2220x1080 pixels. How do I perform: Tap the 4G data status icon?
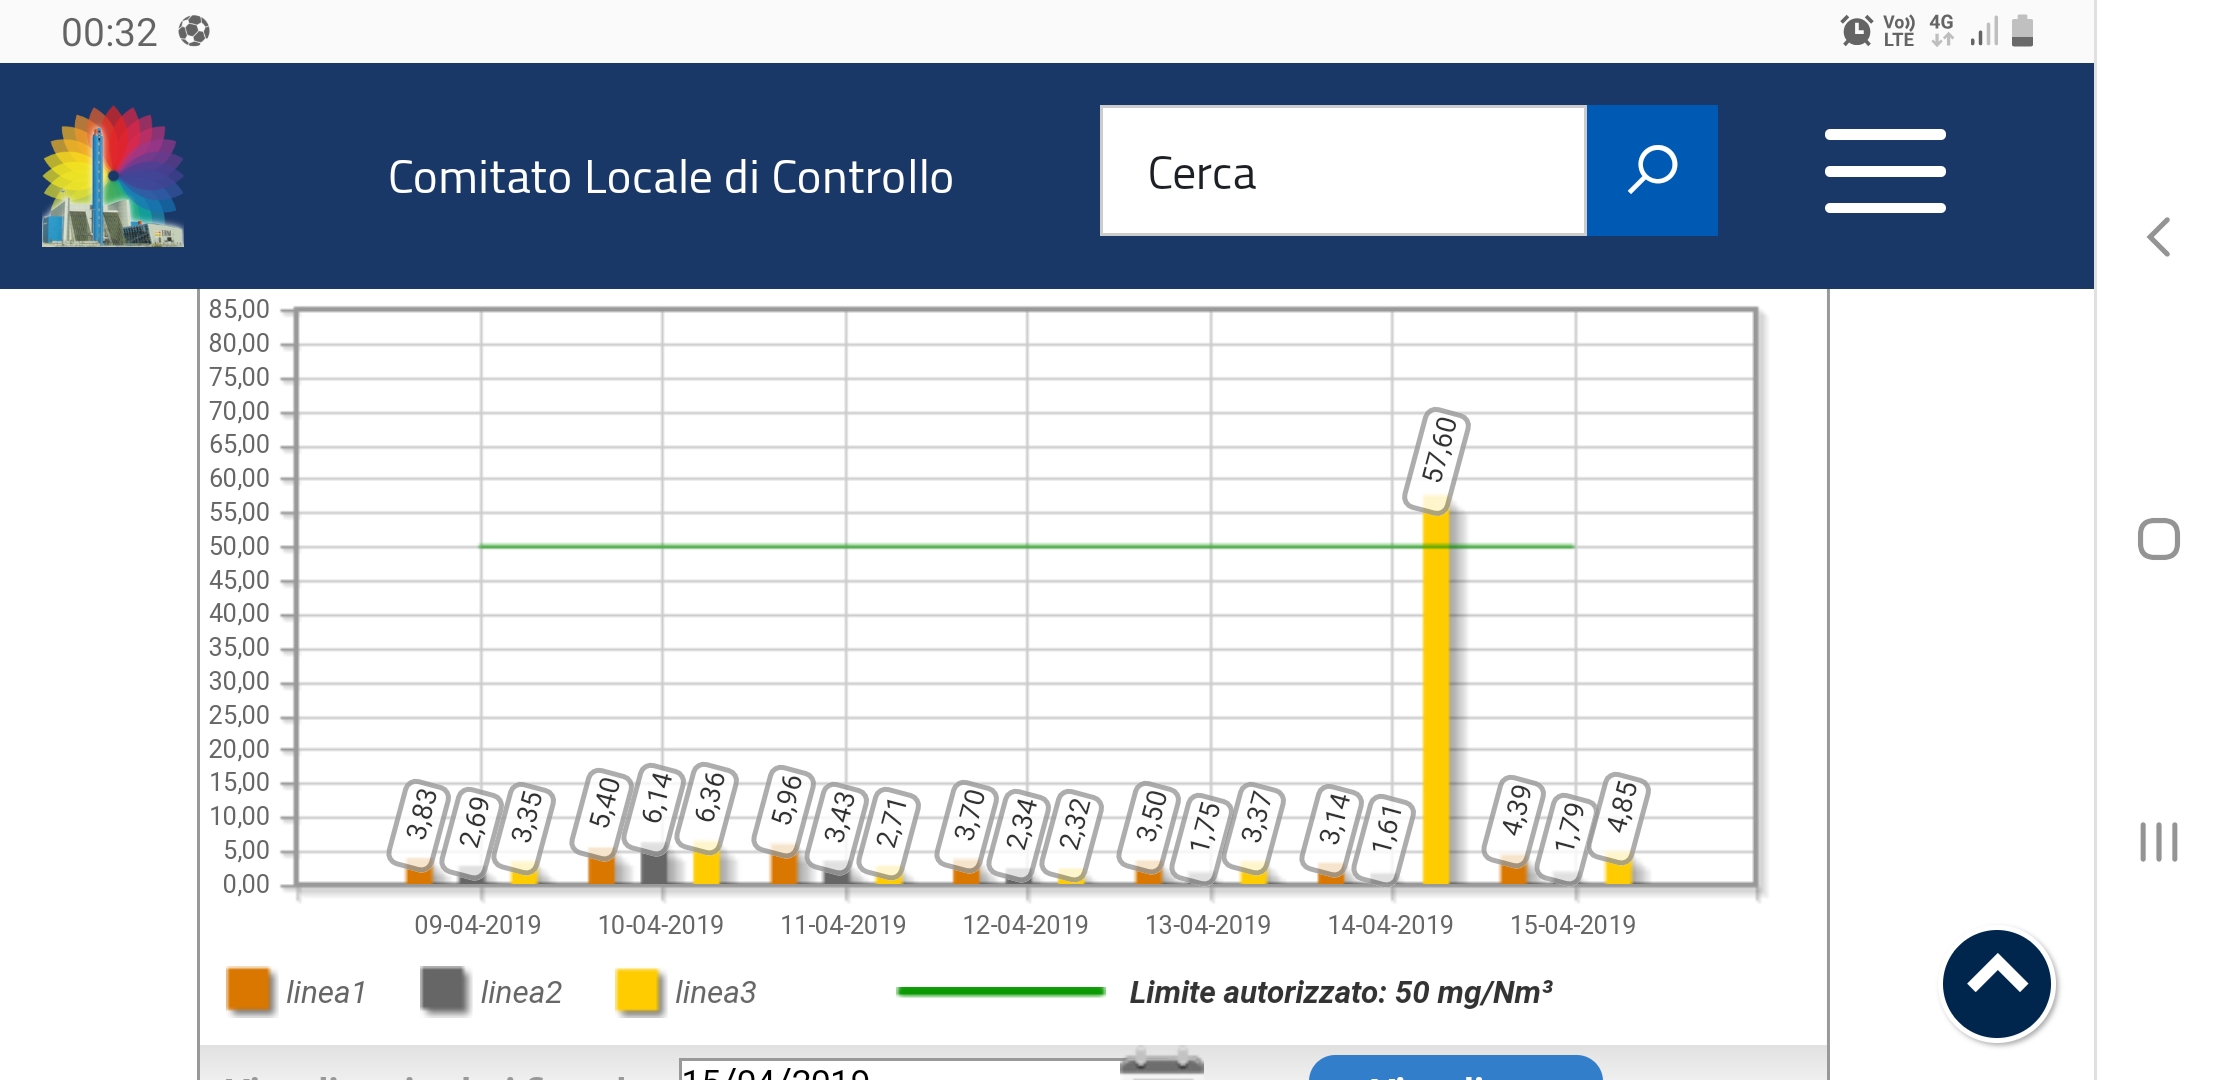click(1942, 31)
